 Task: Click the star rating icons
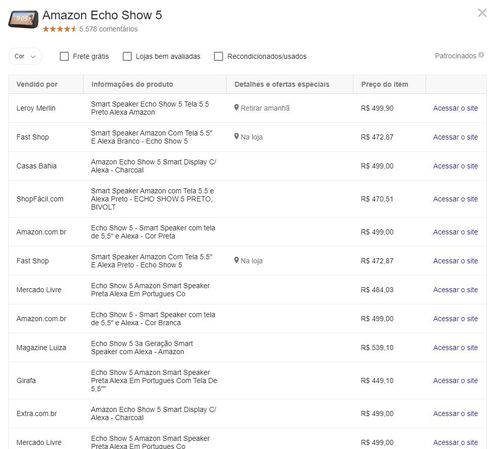(x=60, y=29)
